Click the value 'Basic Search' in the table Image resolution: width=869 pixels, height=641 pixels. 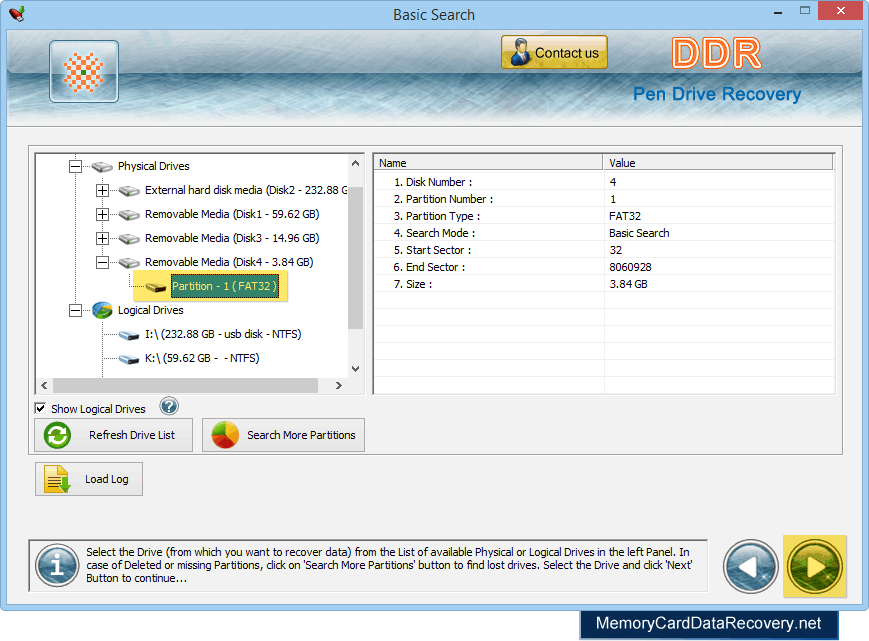click(639, 233)
